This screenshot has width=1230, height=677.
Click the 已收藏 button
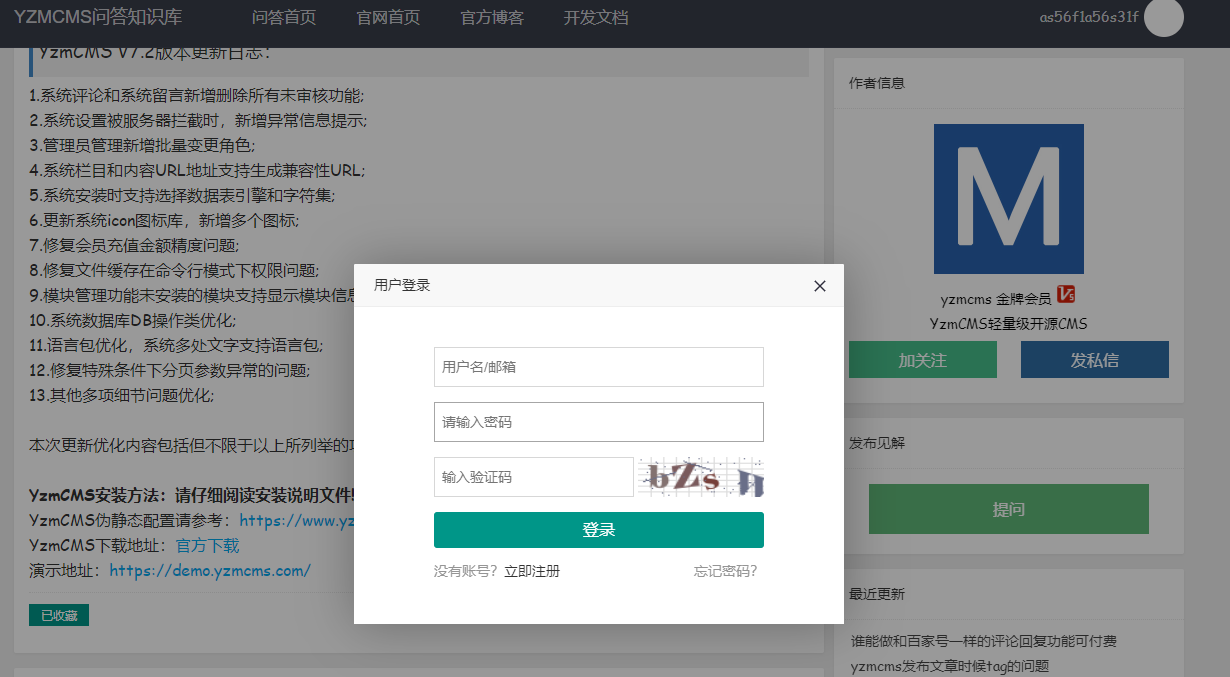pyautogui.click(x=59, y=615)
